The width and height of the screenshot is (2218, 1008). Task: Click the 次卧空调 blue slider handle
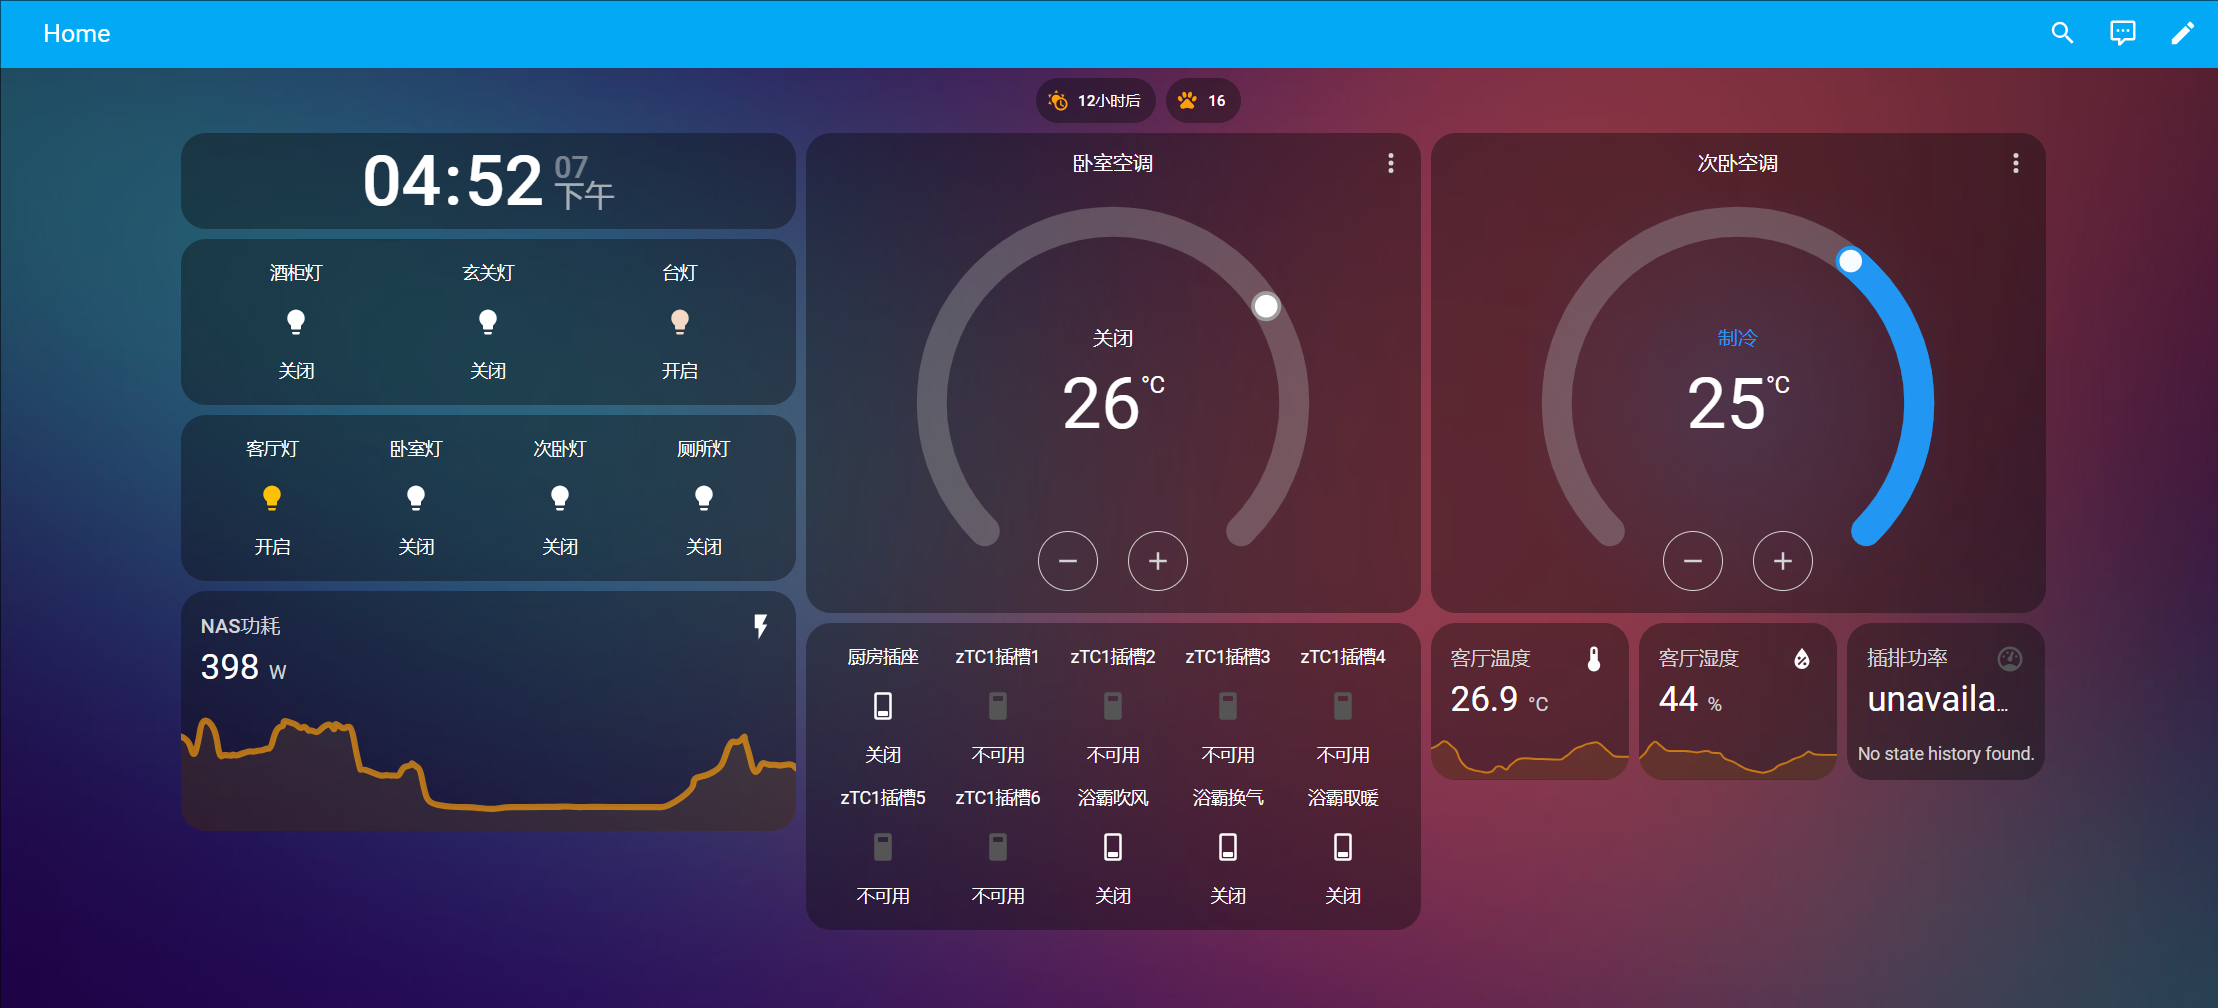(x=1850, y=261)
